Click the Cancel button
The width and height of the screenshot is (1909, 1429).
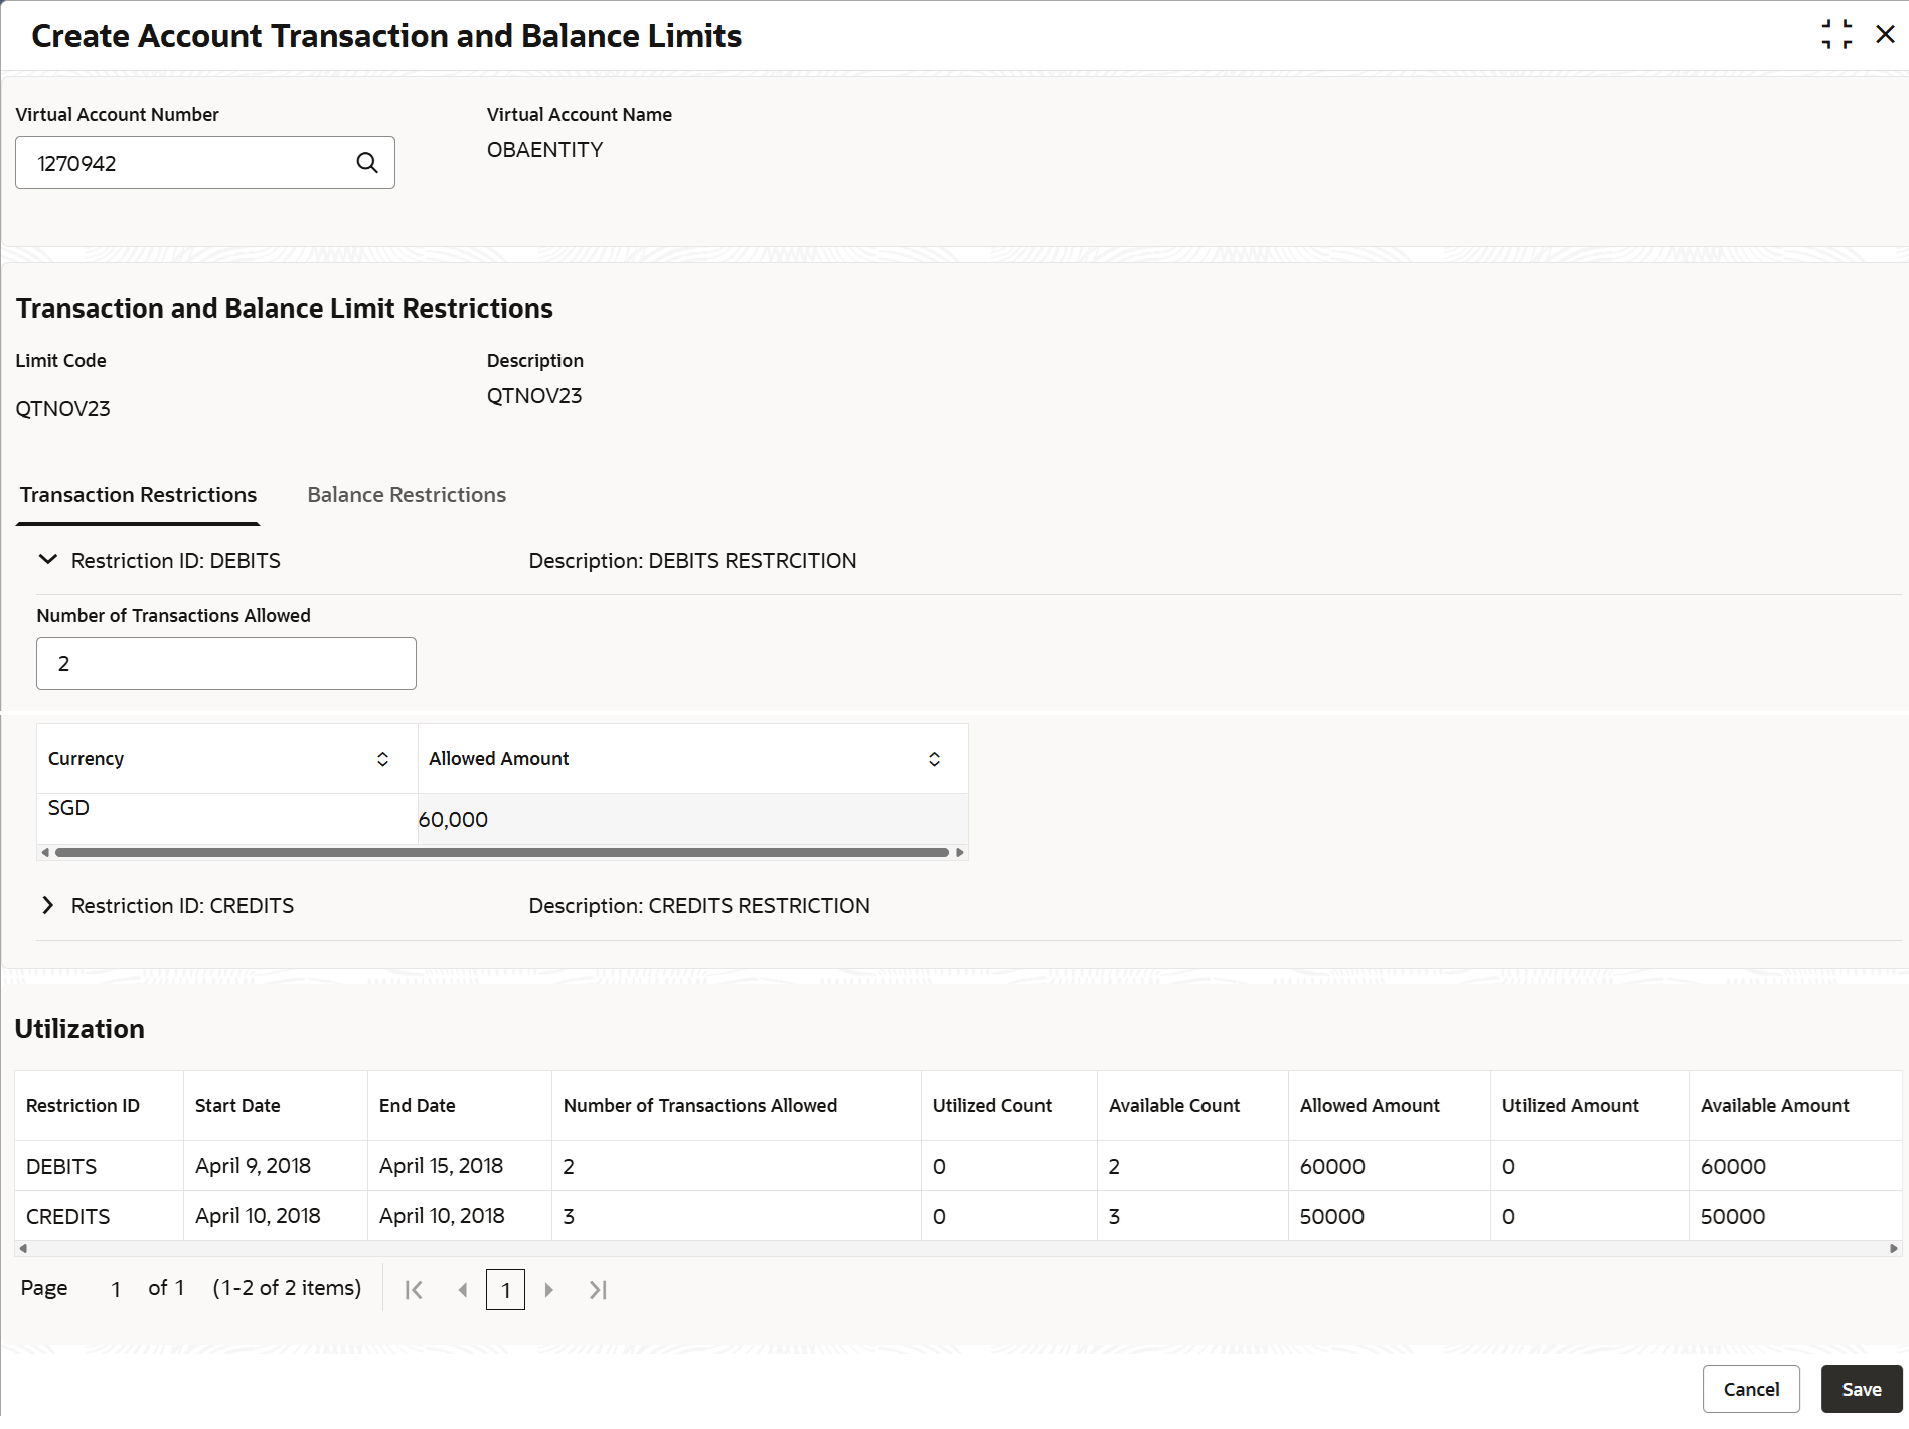click(1751, 1389)
